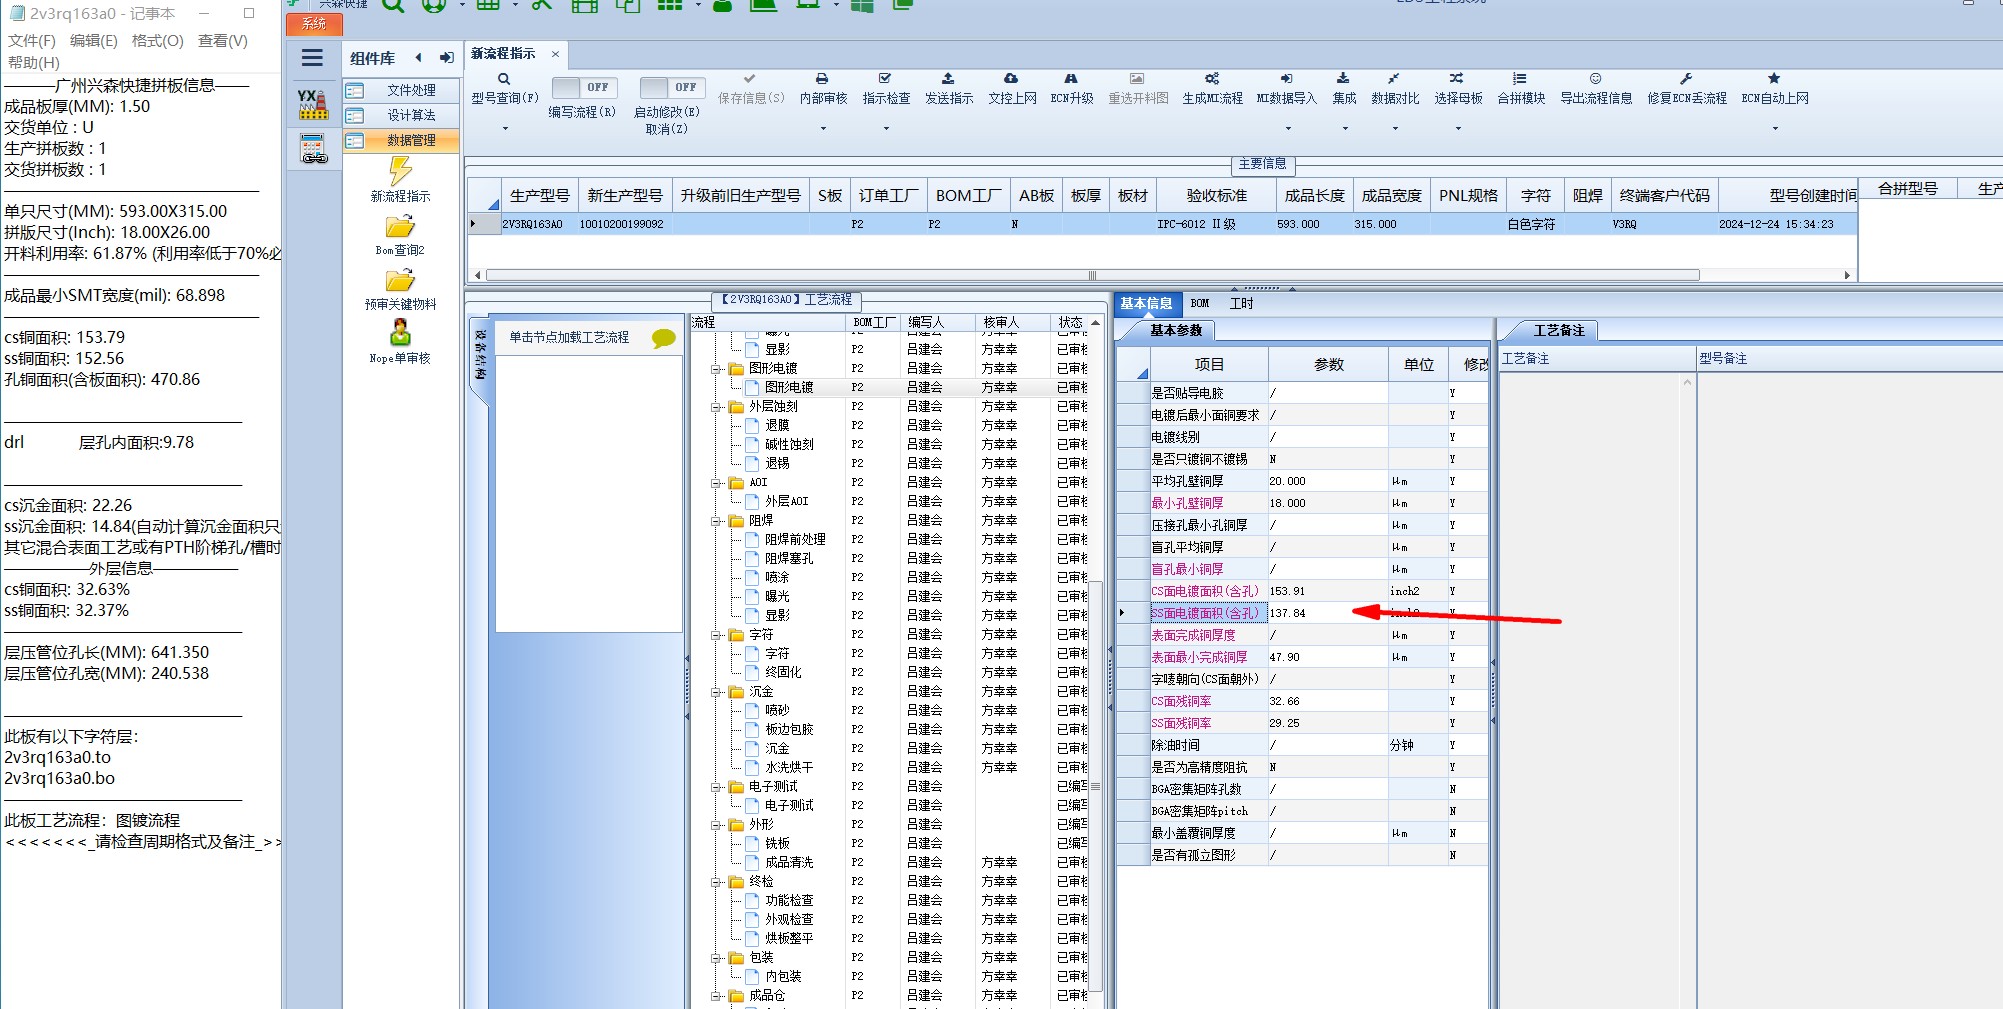
Task: Click the process tree vertical scrollbar thumb
Action: click(x=1095, y=786)
